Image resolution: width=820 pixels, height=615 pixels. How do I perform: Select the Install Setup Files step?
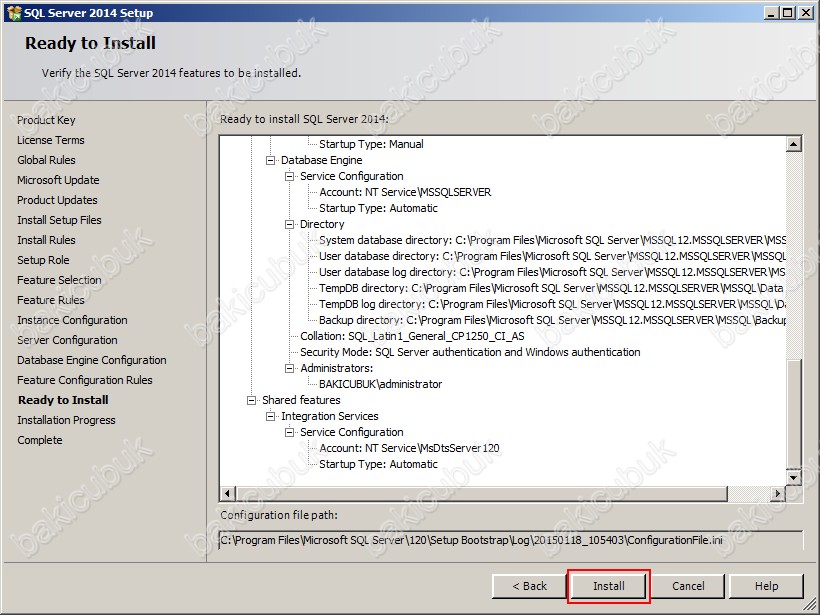[x=59, y=220]
